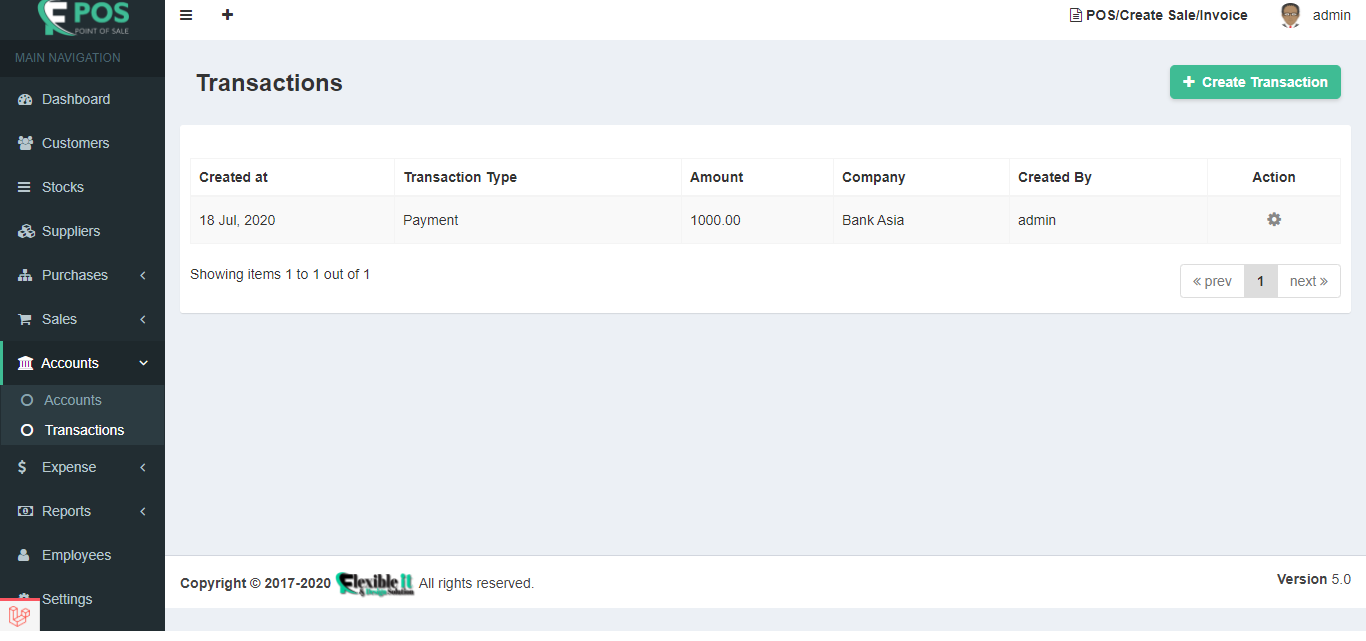Expand the Expense menu
This screenshot has width=1366, height=641.
click(68, 466)
